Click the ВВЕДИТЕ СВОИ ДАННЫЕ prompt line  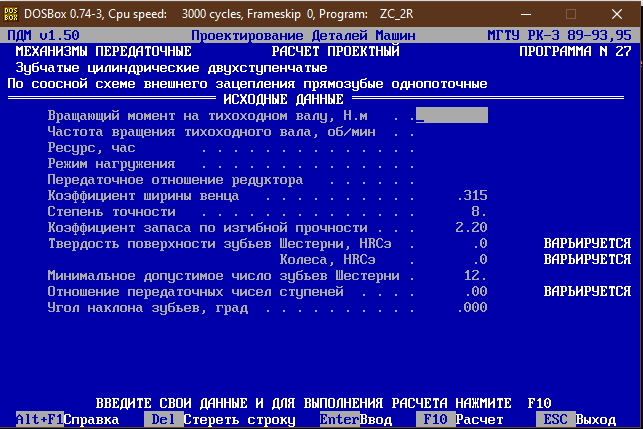[x=324, y=403]
